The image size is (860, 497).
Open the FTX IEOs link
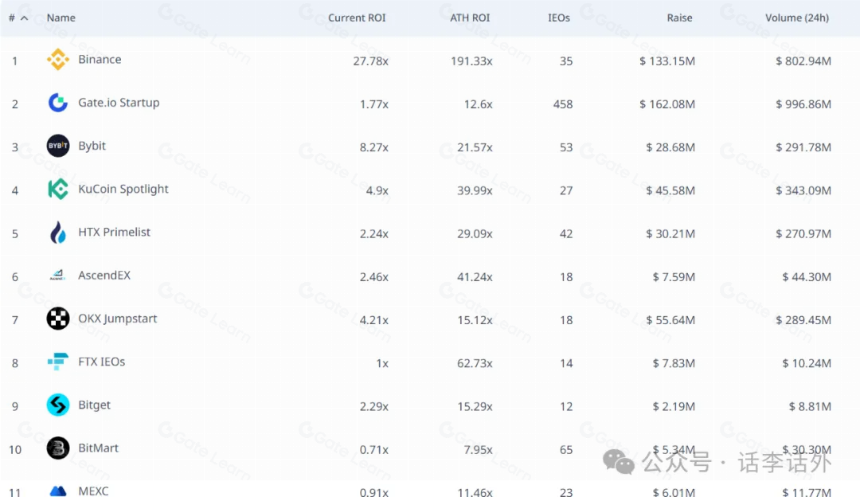[x=101, y=362]
